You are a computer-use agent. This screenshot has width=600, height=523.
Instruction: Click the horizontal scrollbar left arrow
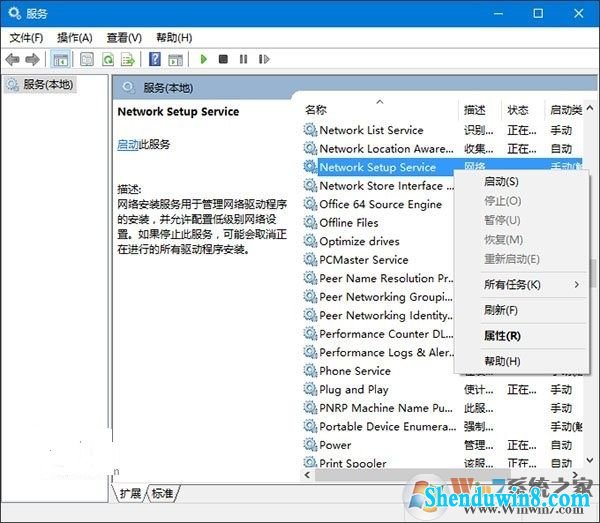307,475
